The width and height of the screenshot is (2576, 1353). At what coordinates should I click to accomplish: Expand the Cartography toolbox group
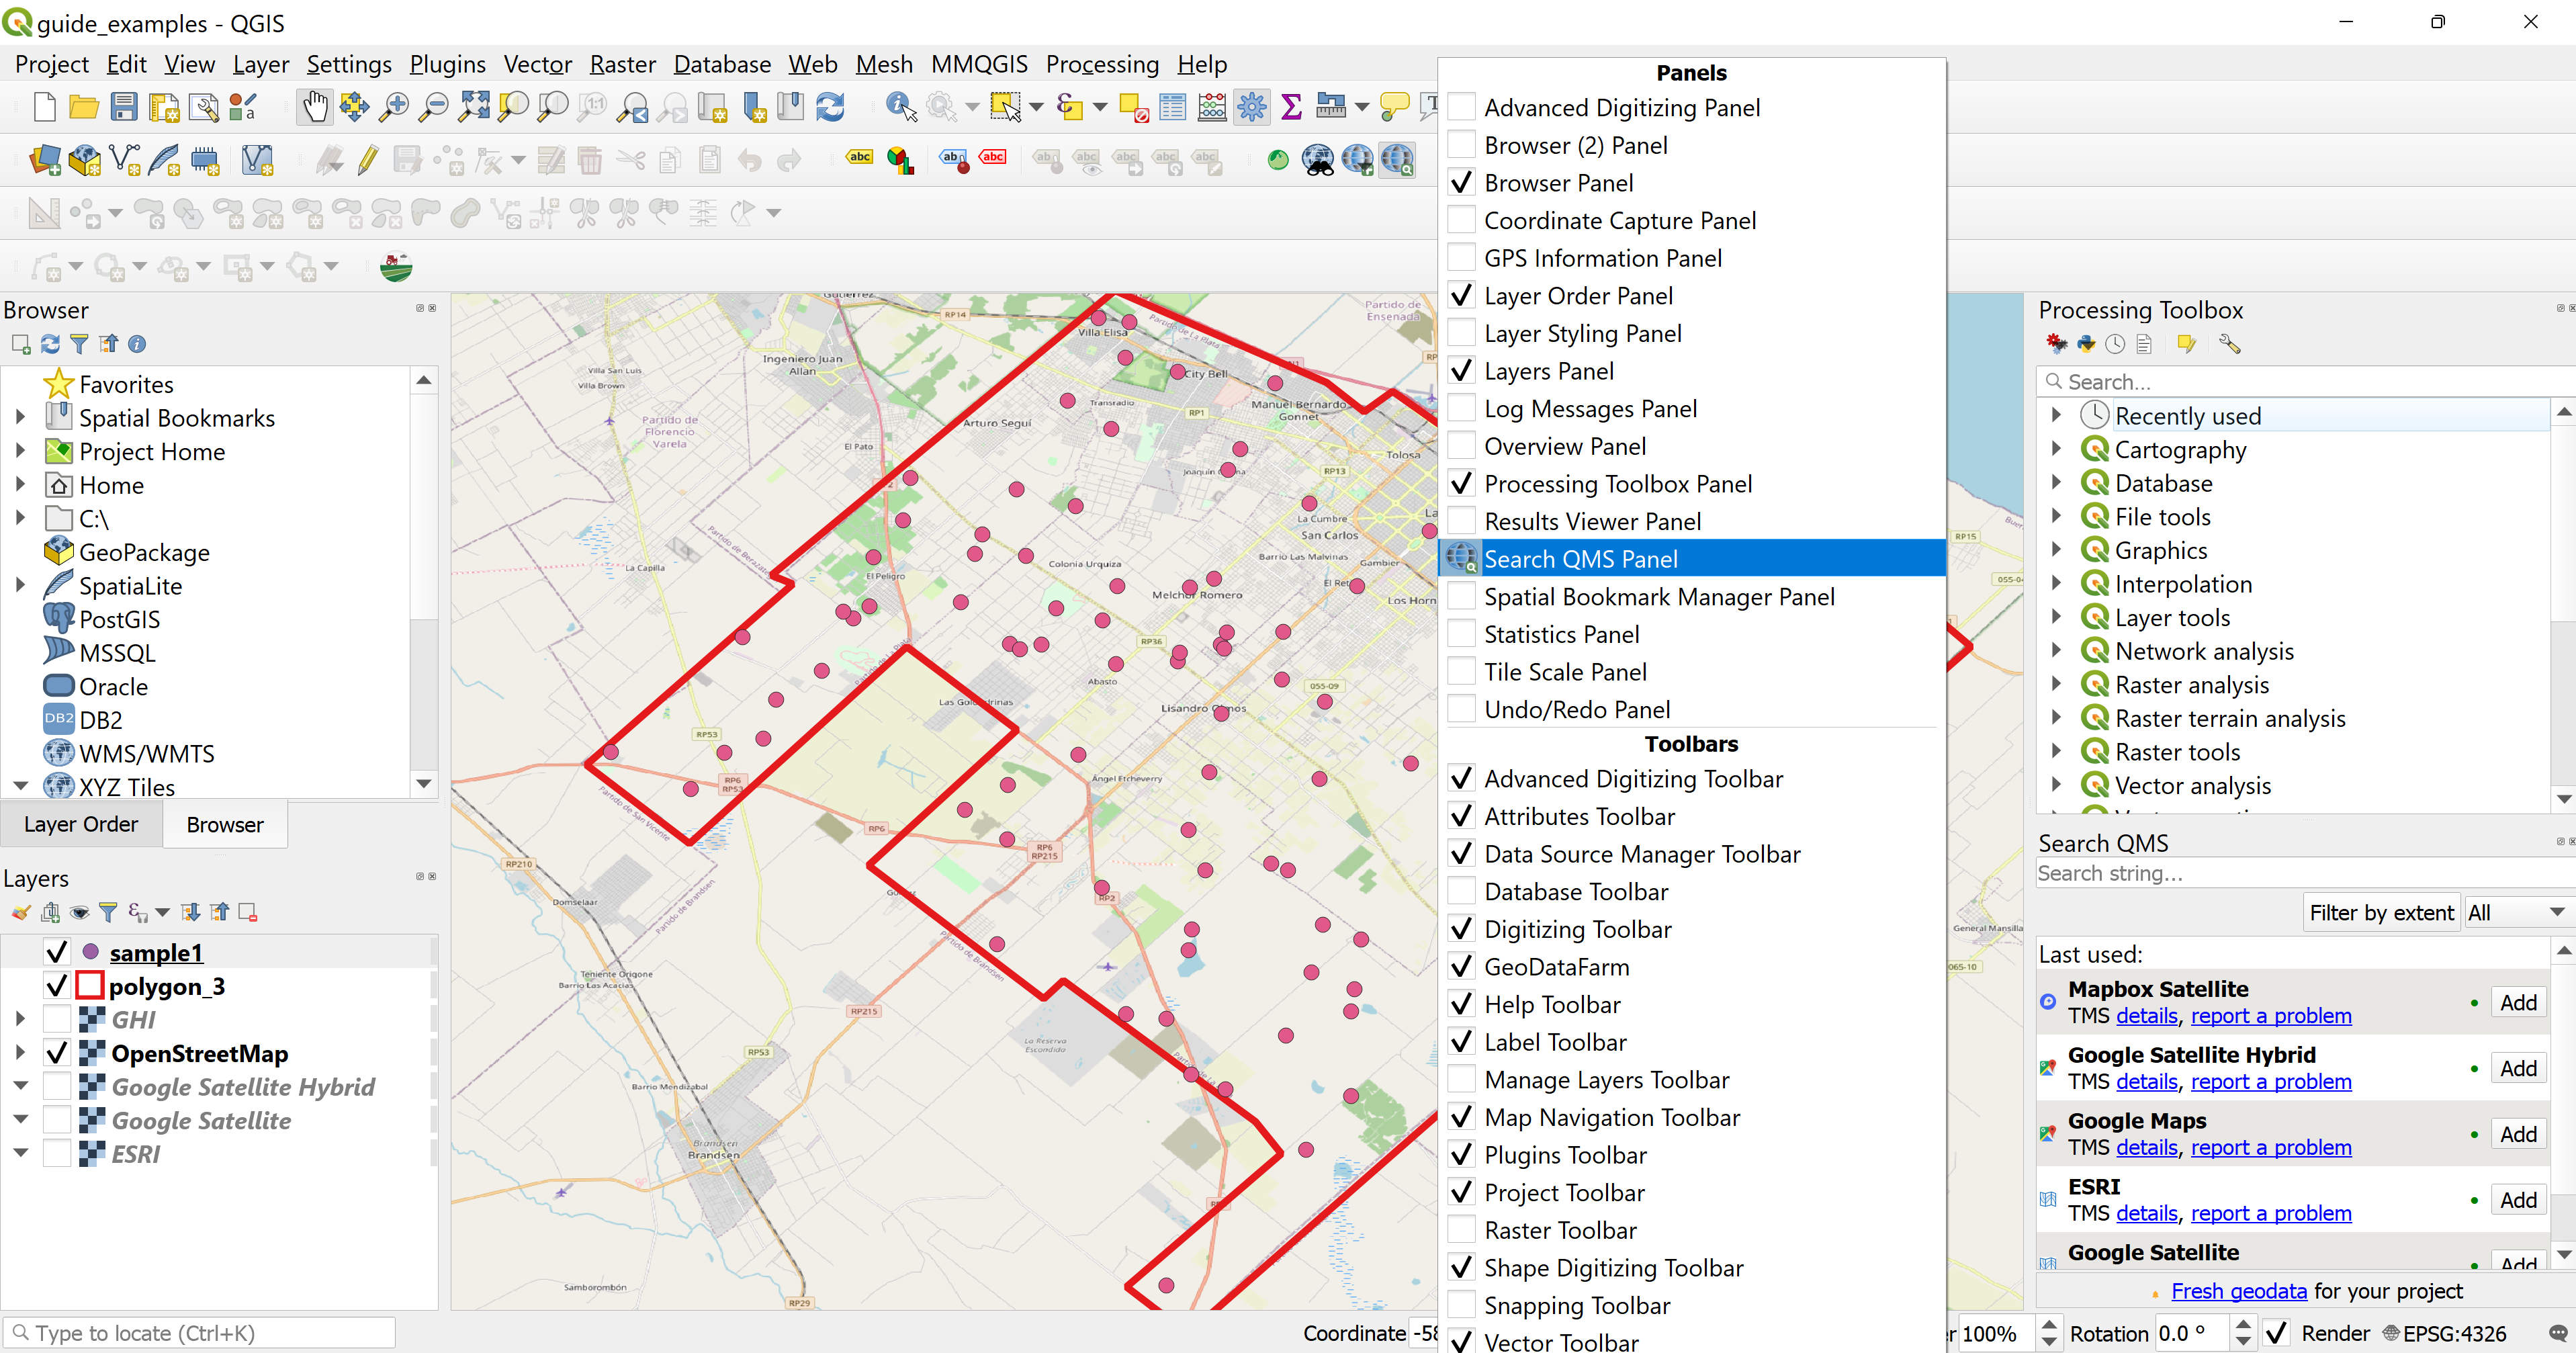[2056, 450]
